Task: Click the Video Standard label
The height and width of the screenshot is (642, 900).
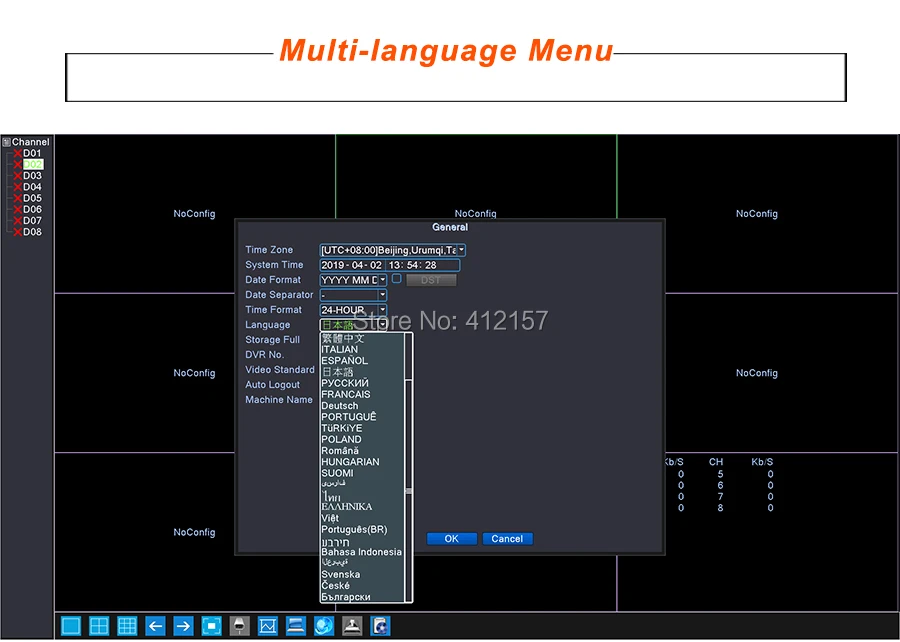Action: [x=280, y=369]
